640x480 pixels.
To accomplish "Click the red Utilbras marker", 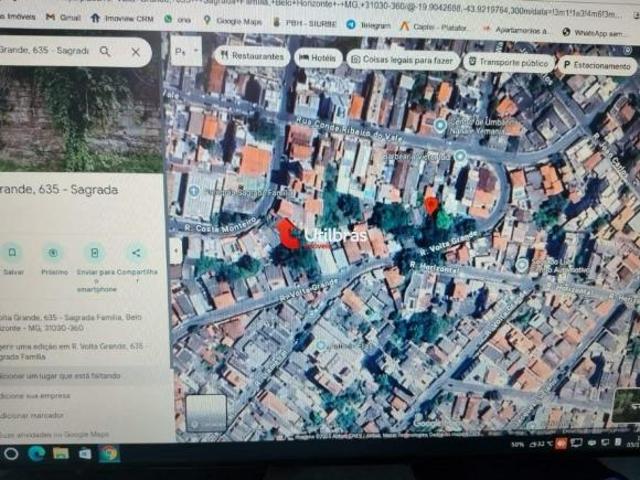I will (x=288, y=234).
